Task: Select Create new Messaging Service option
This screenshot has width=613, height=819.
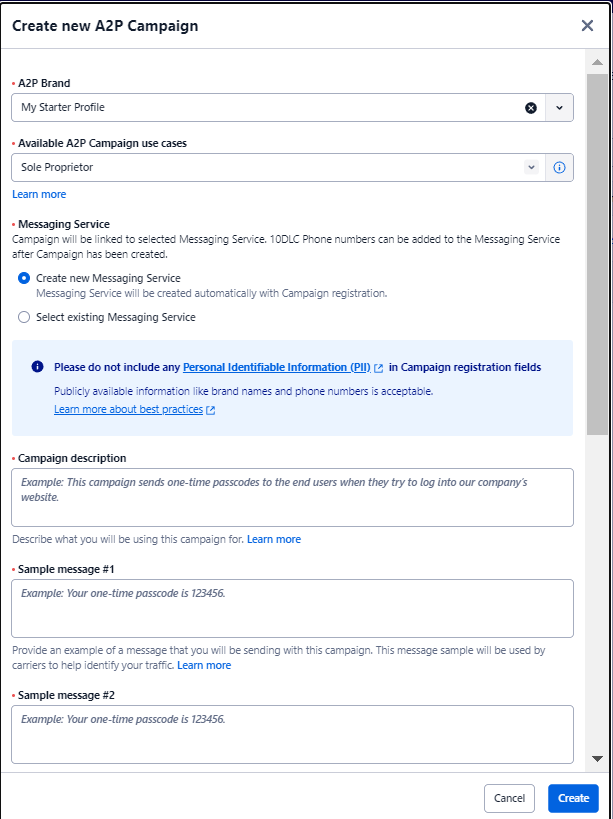Action: 23,278
